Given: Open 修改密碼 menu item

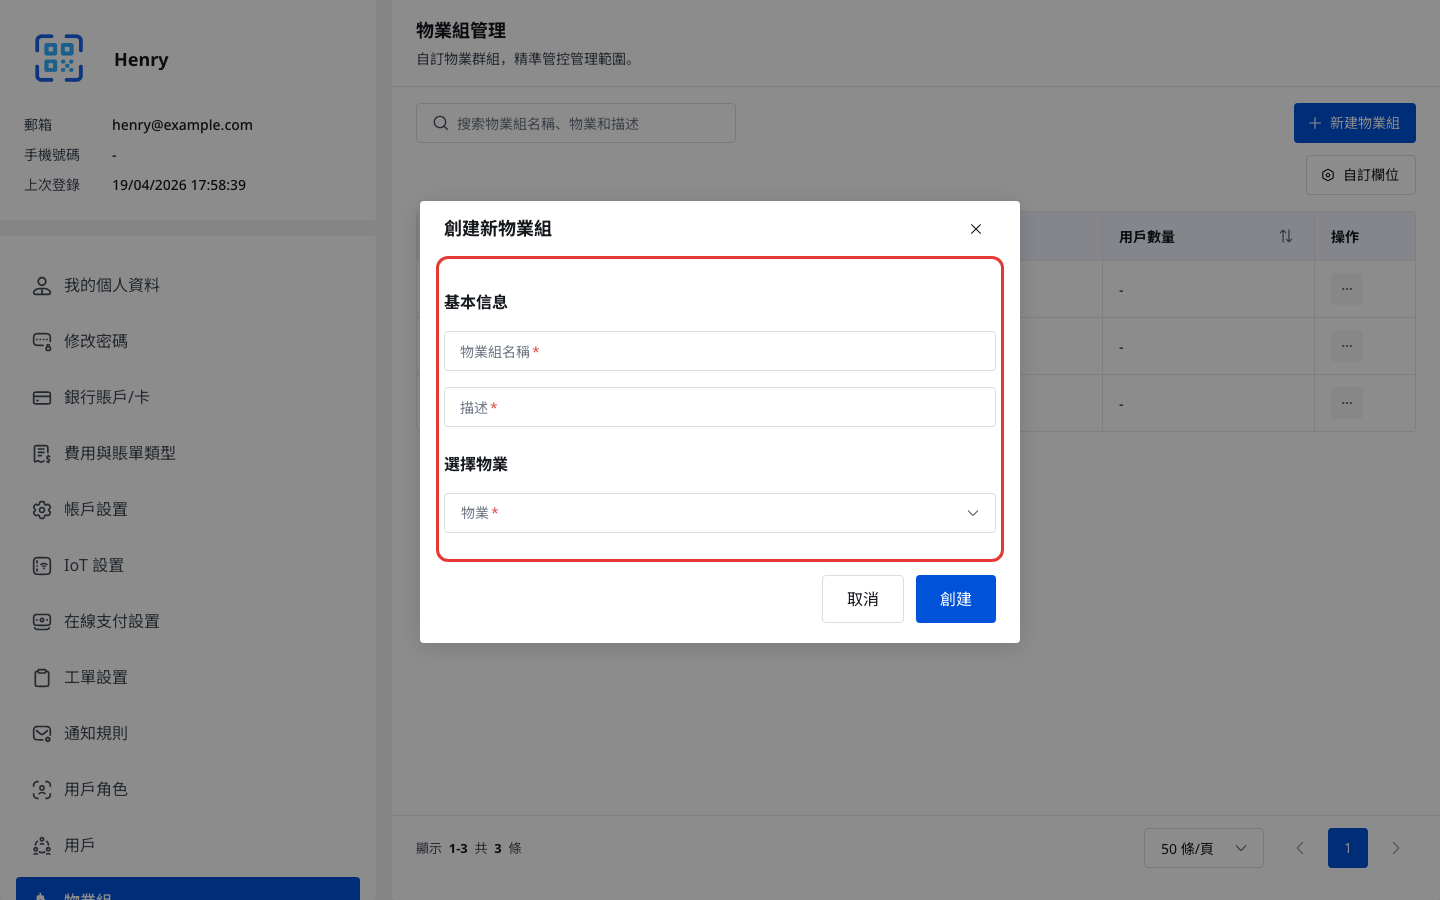Looking at the screenshot, I should pos(188,341).
